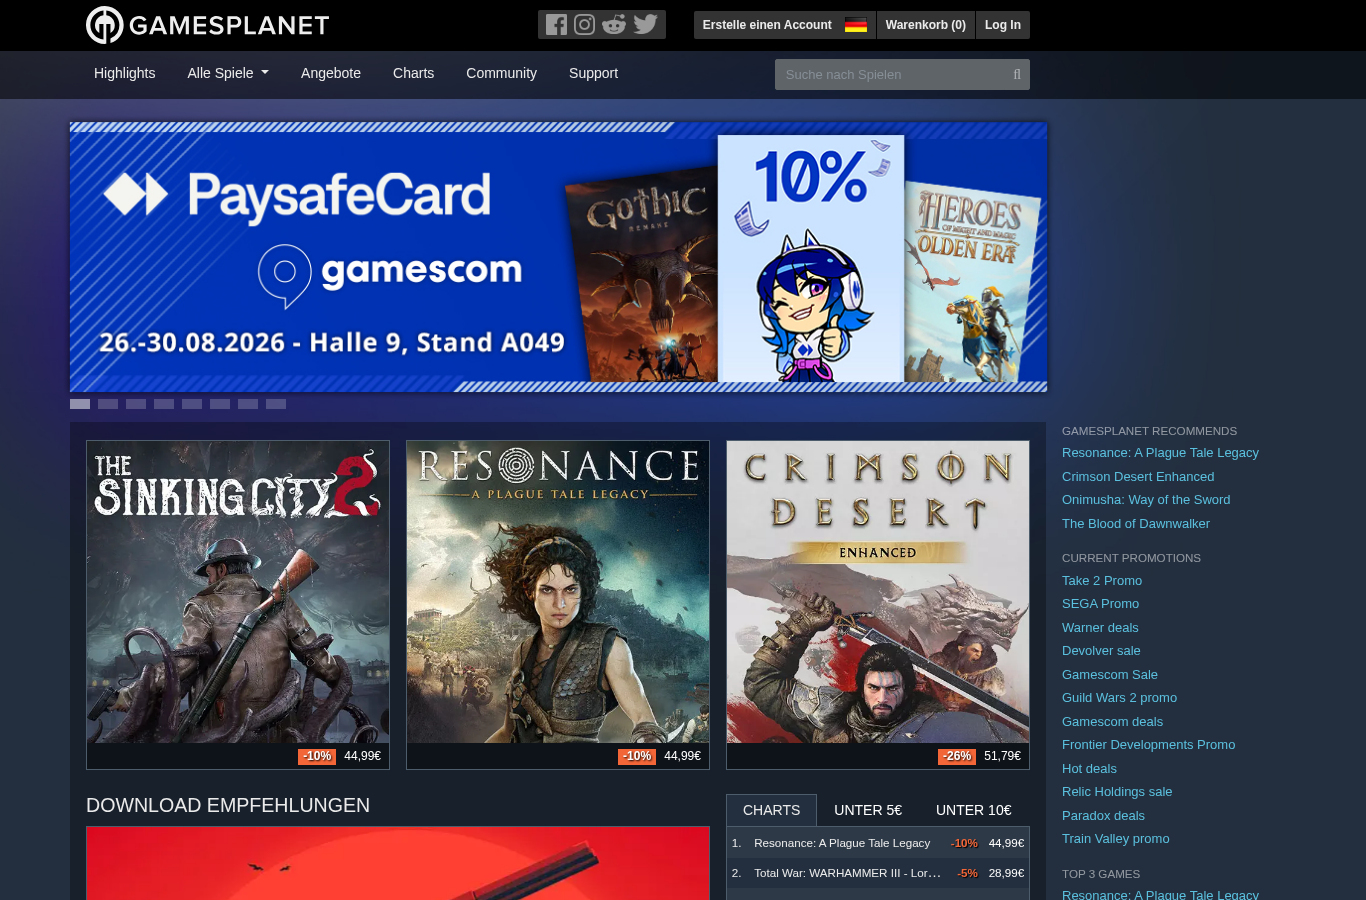Open the Paradox deals link
This screenshot has width=1366, height=900.
pos(1103,816)
